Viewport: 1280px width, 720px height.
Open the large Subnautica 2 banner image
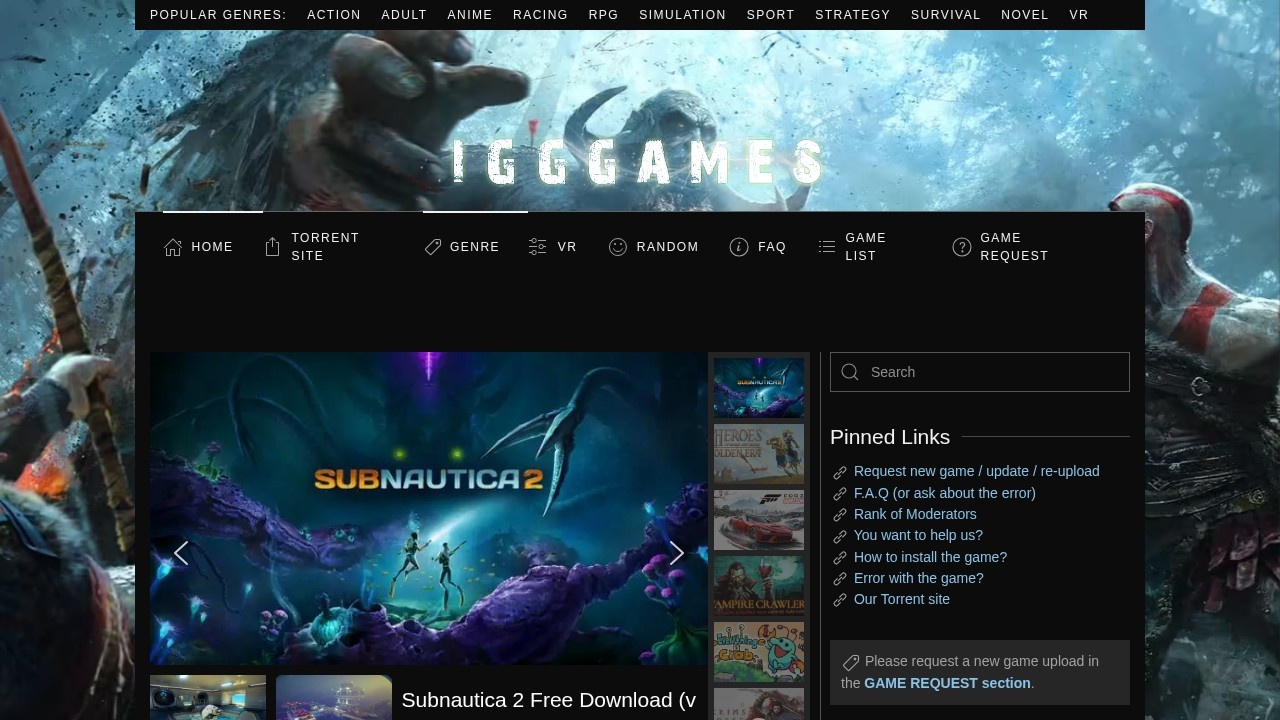point(429,508)
